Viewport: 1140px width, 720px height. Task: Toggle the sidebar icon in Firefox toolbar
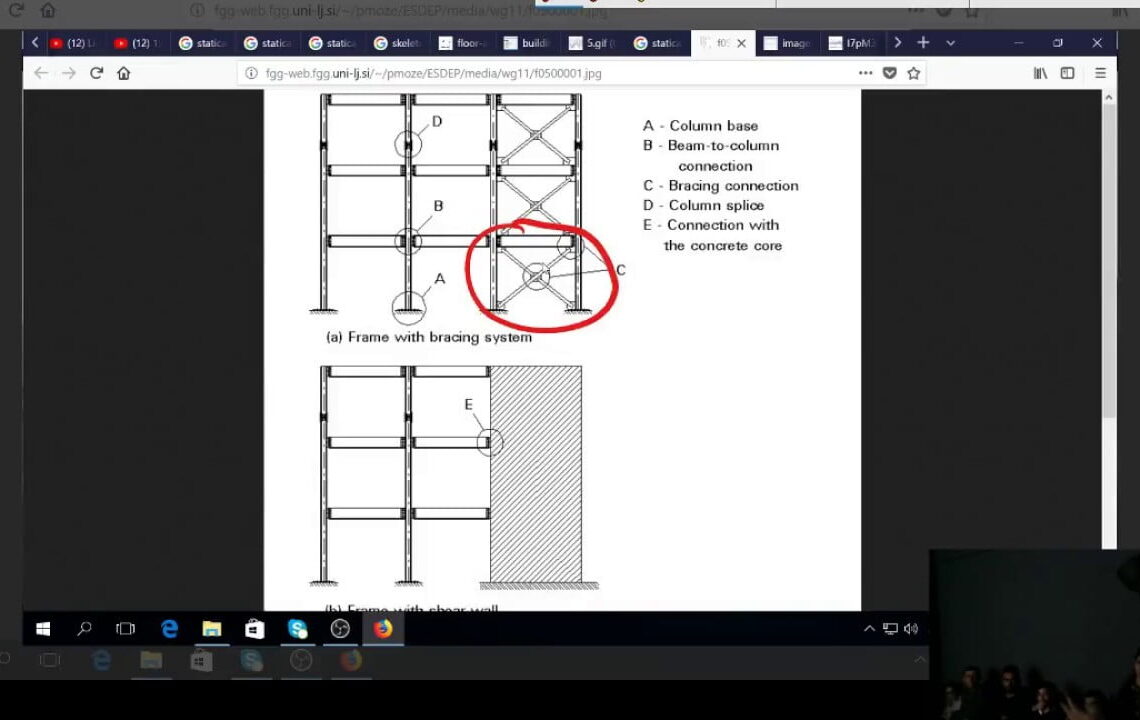coord(1068,73)
